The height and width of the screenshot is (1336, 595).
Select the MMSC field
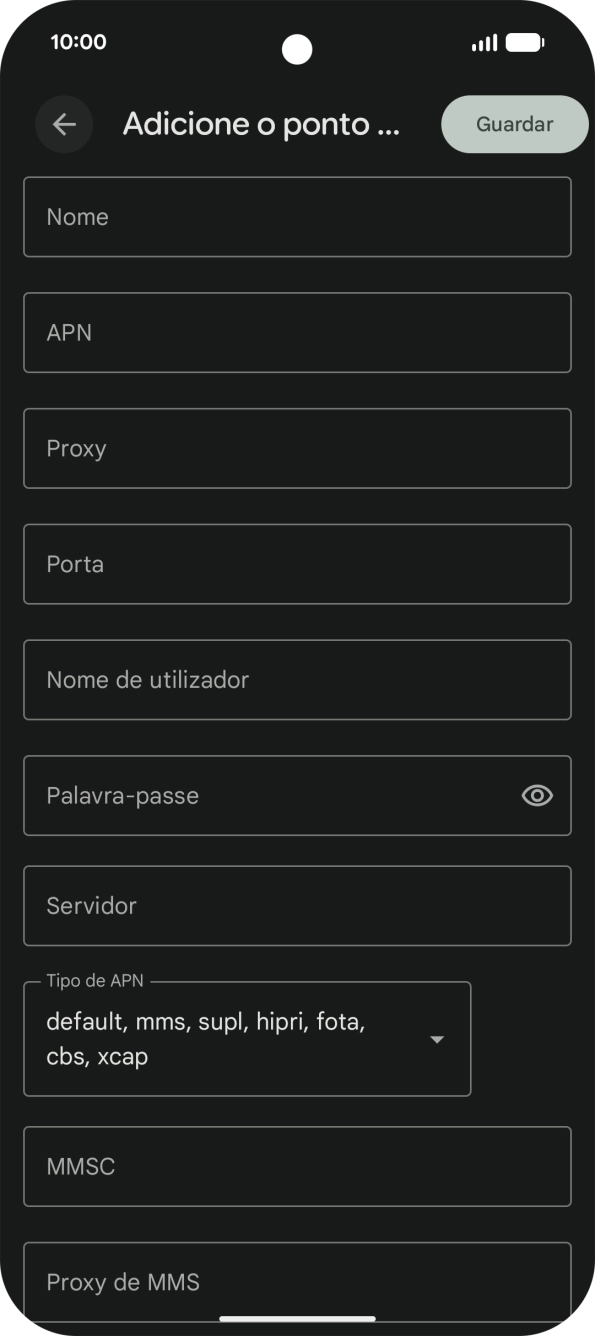coord(297,1166)
